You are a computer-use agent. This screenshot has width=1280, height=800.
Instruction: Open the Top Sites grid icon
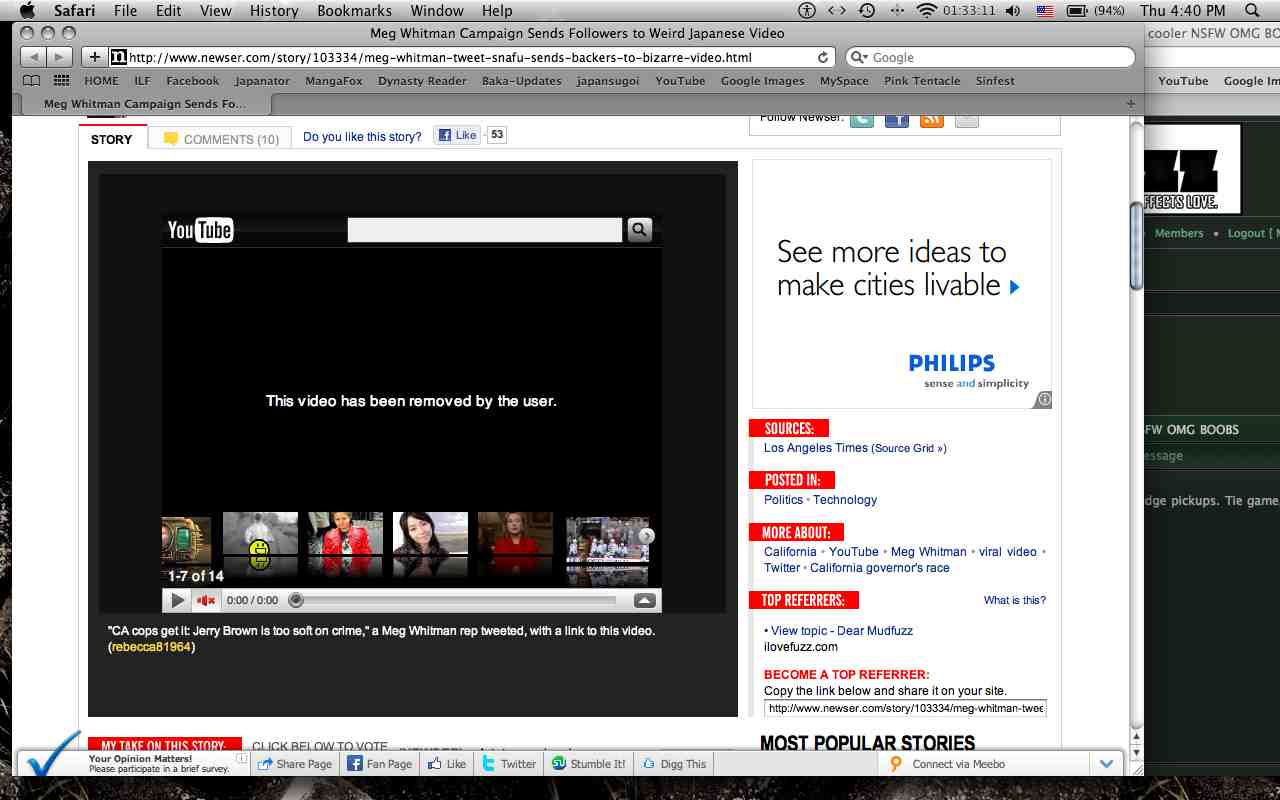(61, 81)
